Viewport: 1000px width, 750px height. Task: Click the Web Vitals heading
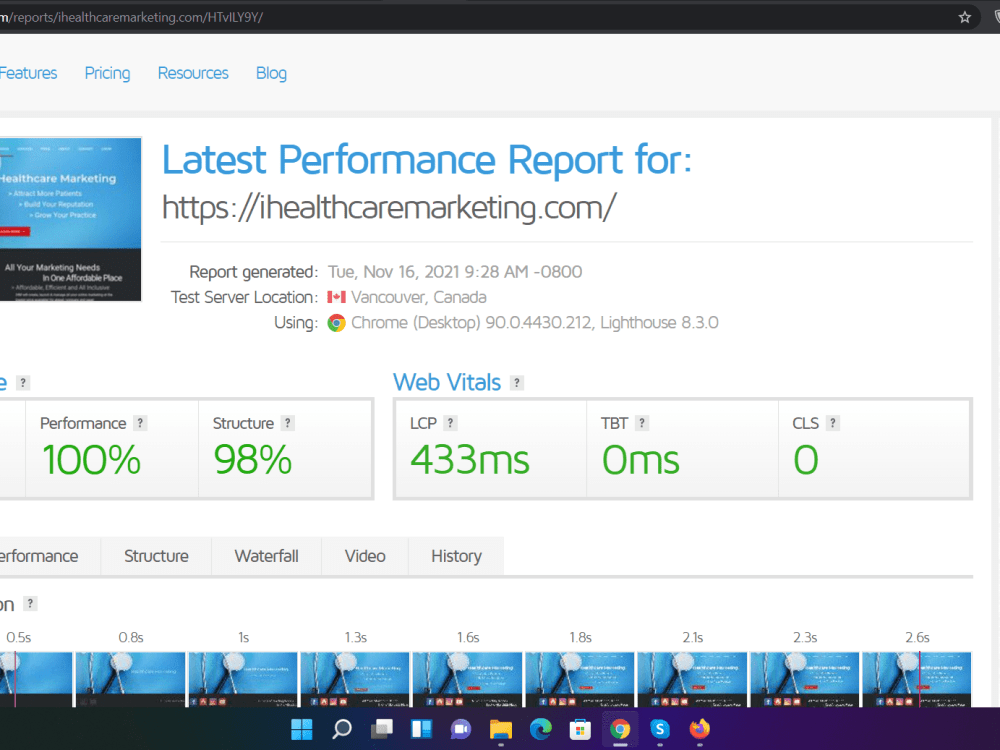(x=447, y=383)
